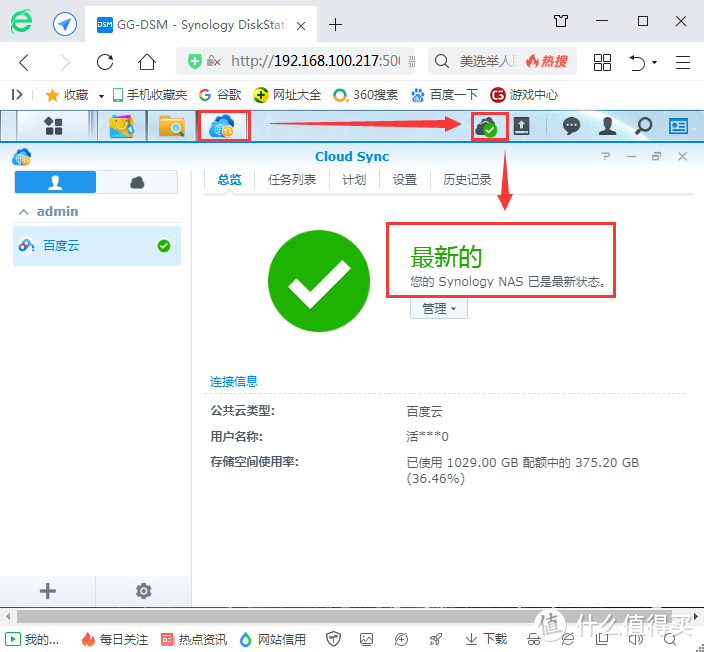Select the 百度云 connection in the sidebar
Screen dimensions: 704x652
click(97, 246)
